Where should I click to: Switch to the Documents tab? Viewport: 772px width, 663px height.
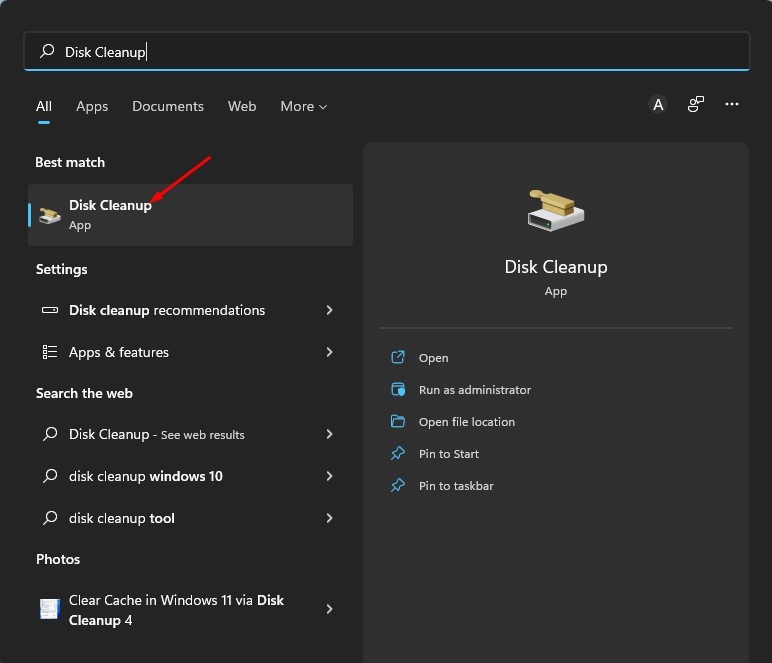(168, 106)
